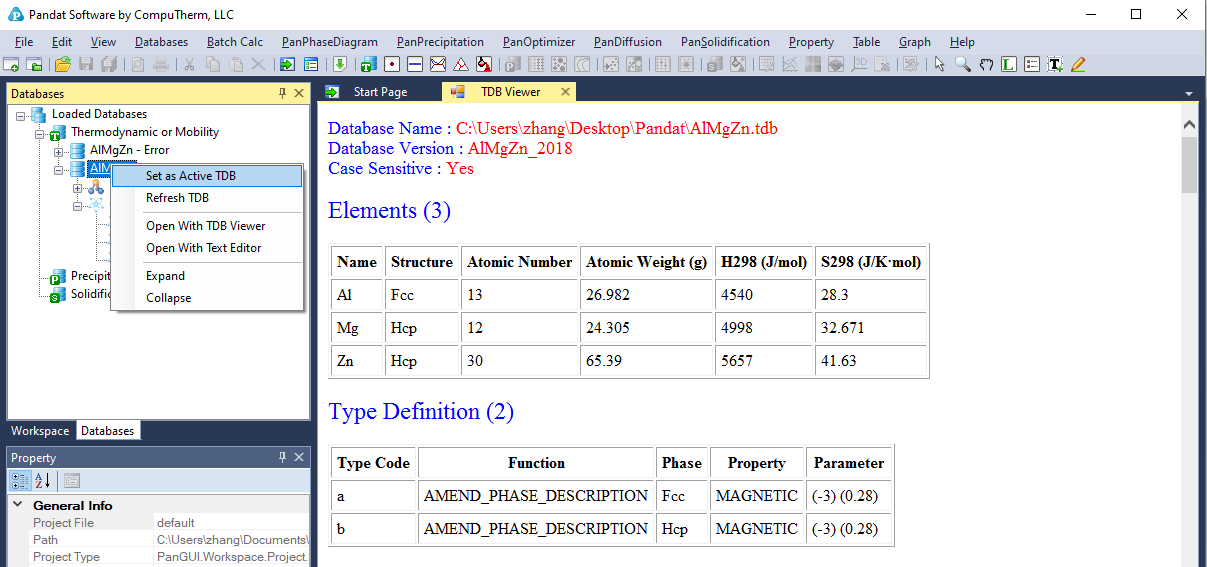Switch to the Start Page tab

click(380, 92)
